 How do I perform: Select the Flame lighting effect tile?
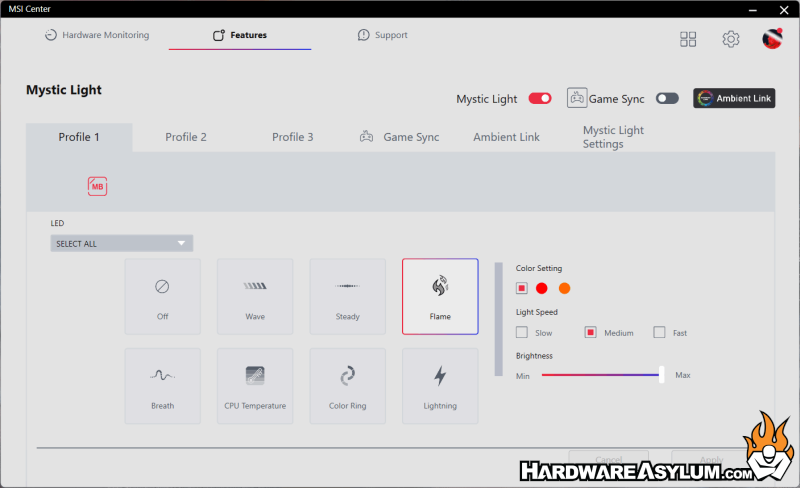tap(440, 297)
